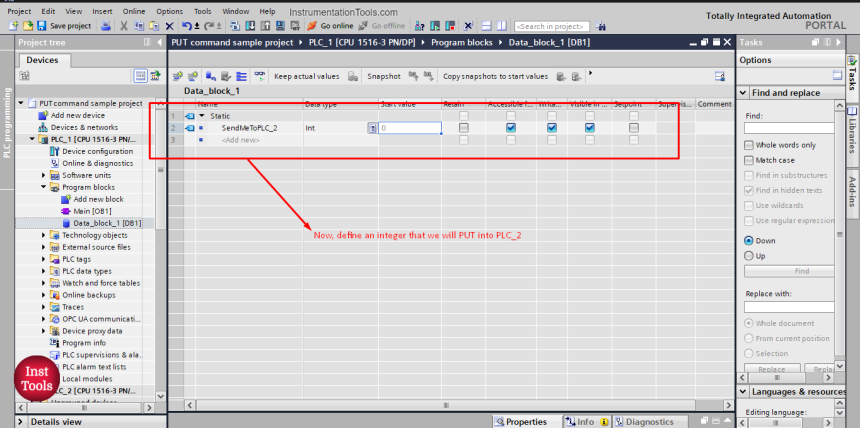Uncheck Accessible checkbox for SendMeToPLC_2
This screenshot has width=860, height=428.
(x=511, y=128)
